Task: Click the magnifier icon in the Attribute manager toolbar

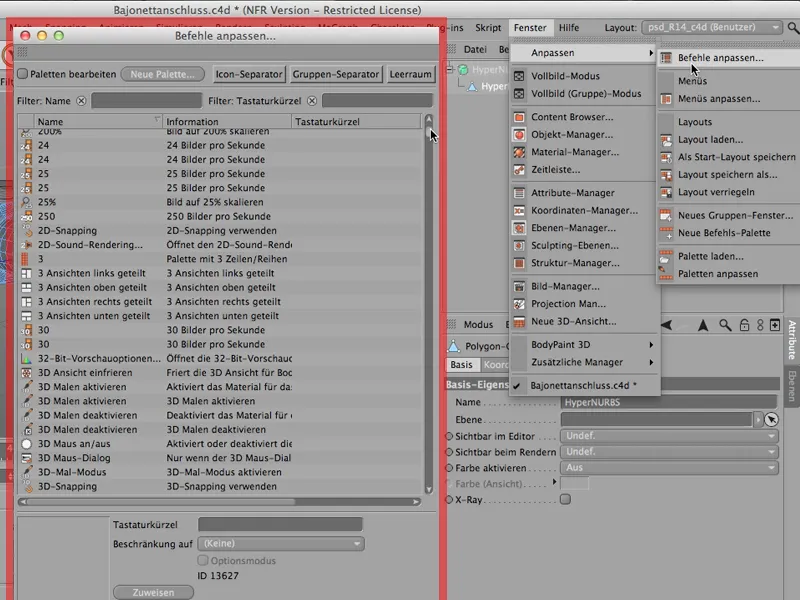Action: coord(725,325)
